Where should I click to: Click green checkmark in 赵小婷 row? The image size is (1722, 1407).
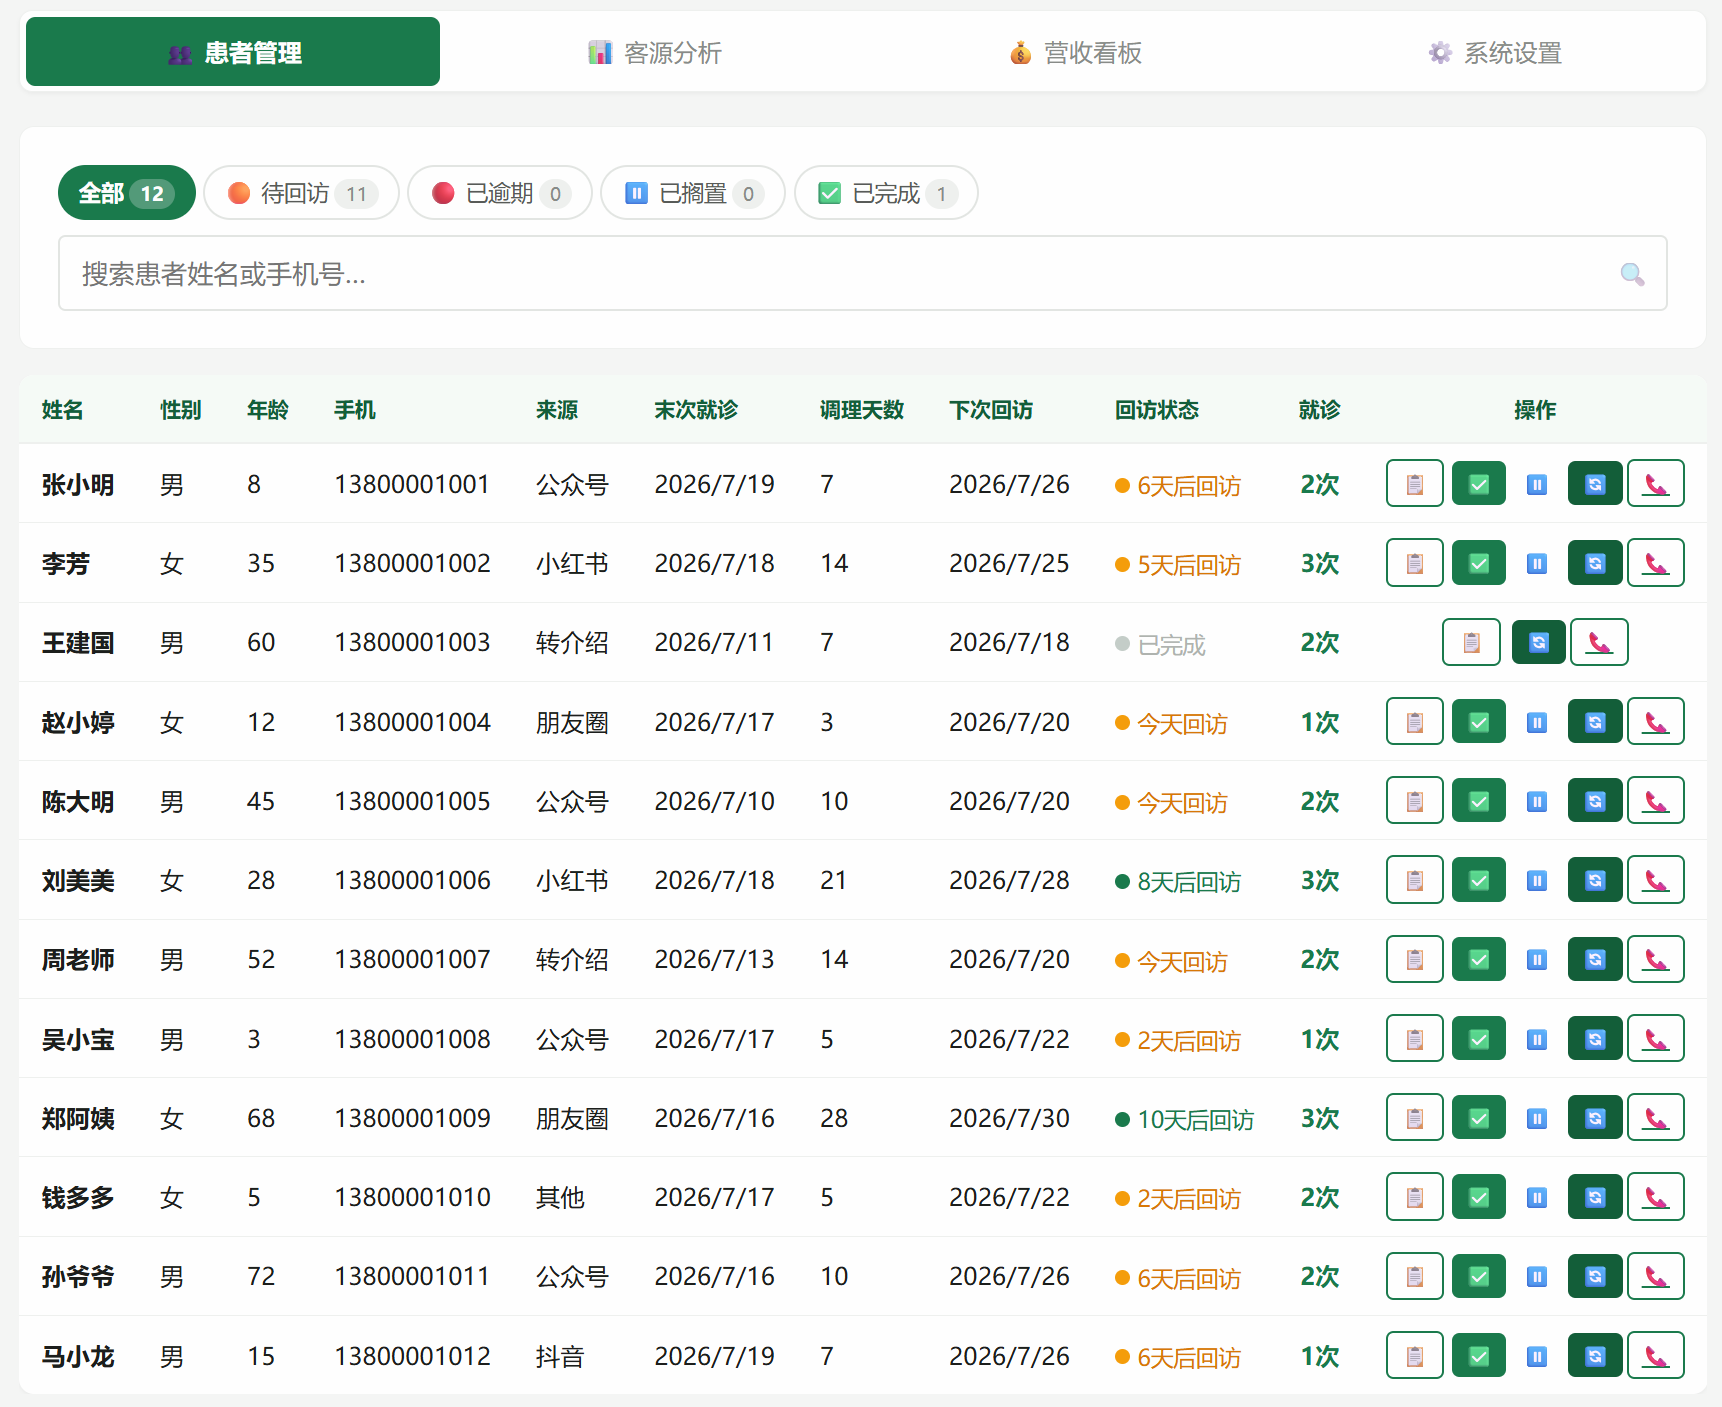1479,722
